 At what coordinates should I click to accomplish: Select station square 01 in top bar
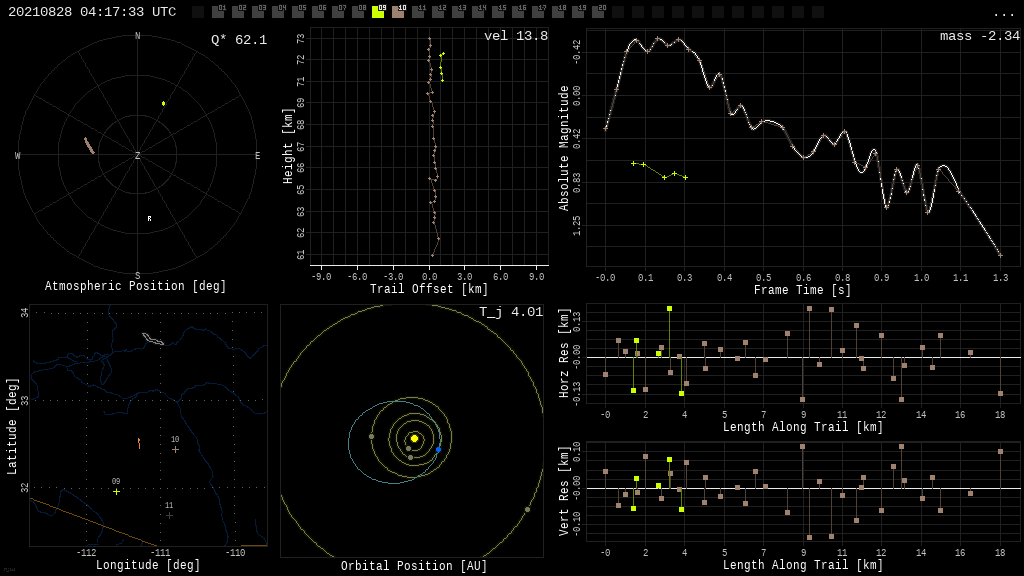(x=218, y=12)
